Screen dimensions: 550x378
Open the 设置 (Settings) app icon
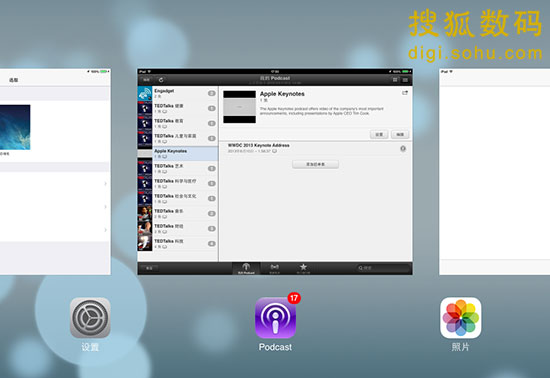click(90, 318)
